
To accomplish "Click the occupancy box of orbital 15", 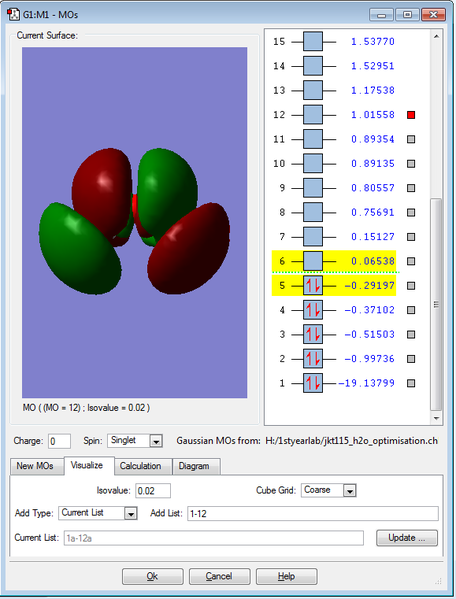I will pos(313,41).
